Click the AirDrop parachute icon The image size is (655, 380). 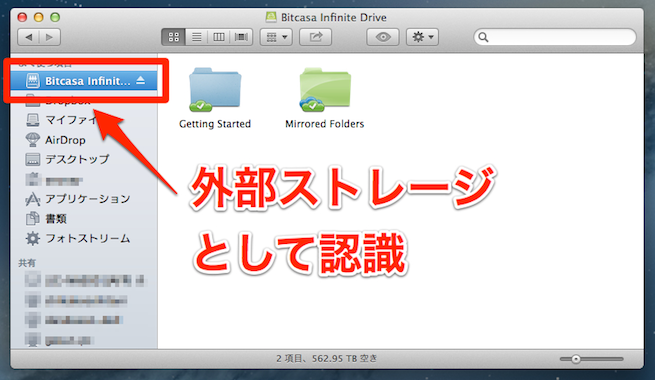pos(33,140)
